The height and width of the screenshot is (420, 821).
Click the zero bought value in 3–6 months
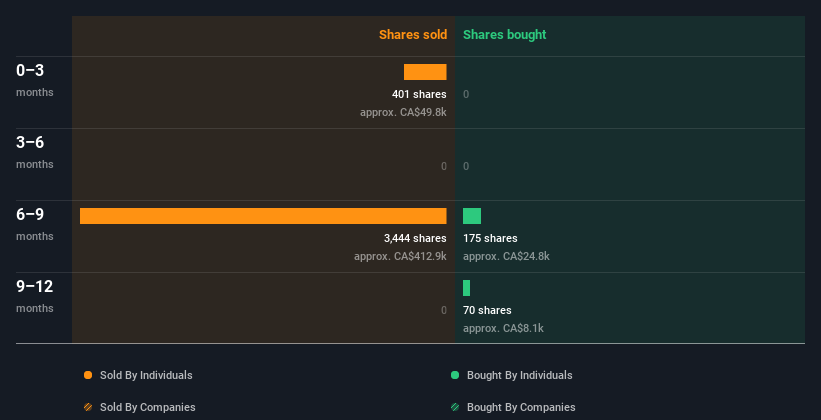click(466, 167)
